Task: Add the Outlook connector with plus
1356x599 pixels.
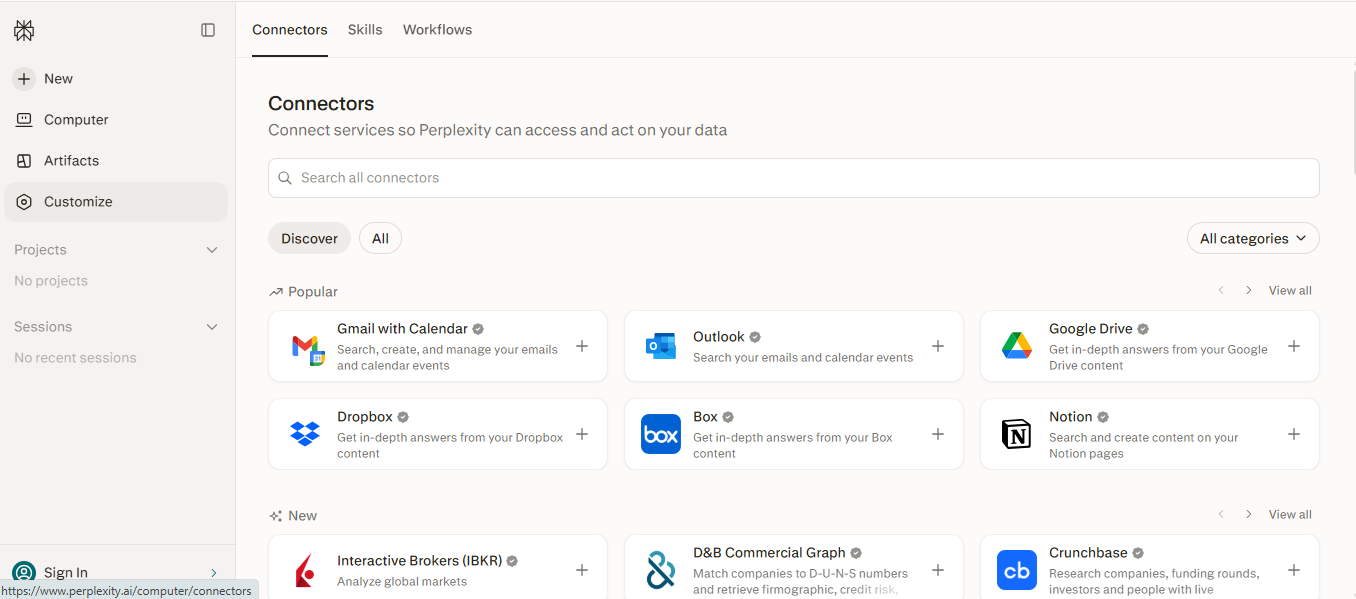Action: click(938, 346)
